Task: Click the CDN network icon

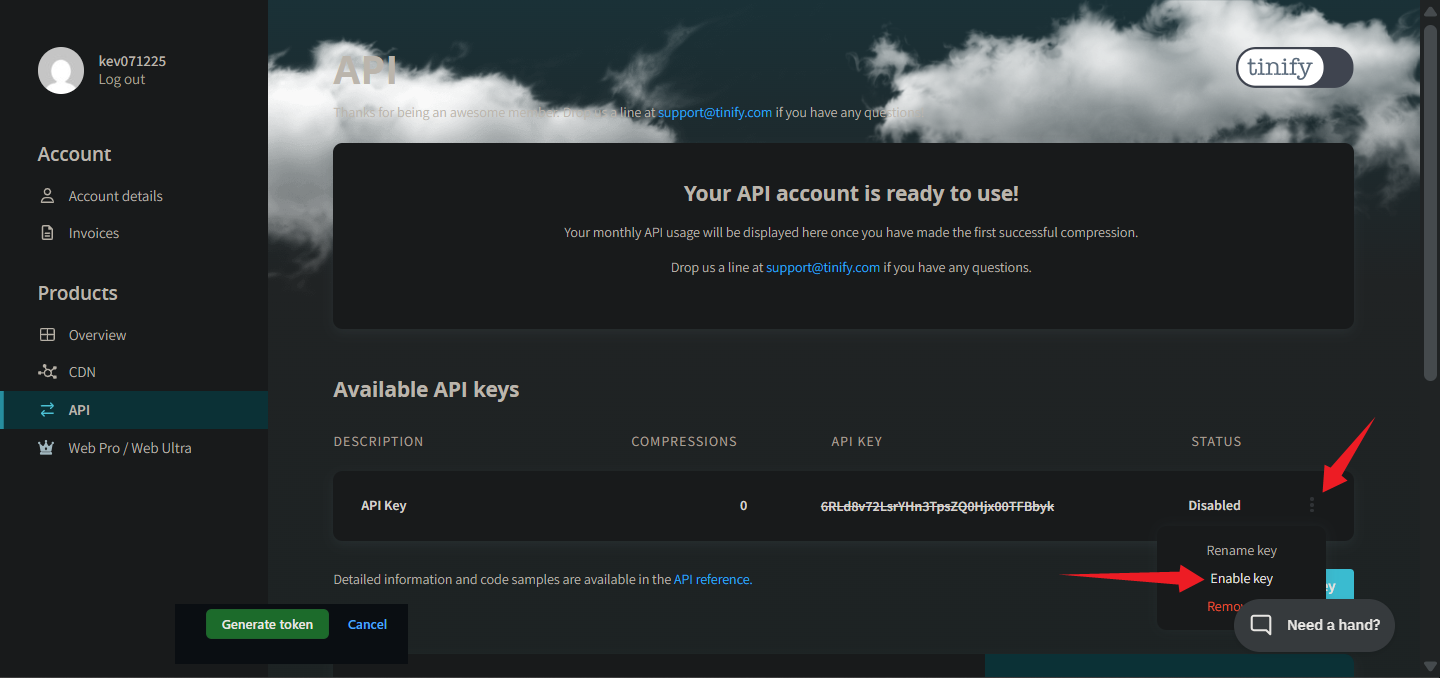Action: coord(47,372)
